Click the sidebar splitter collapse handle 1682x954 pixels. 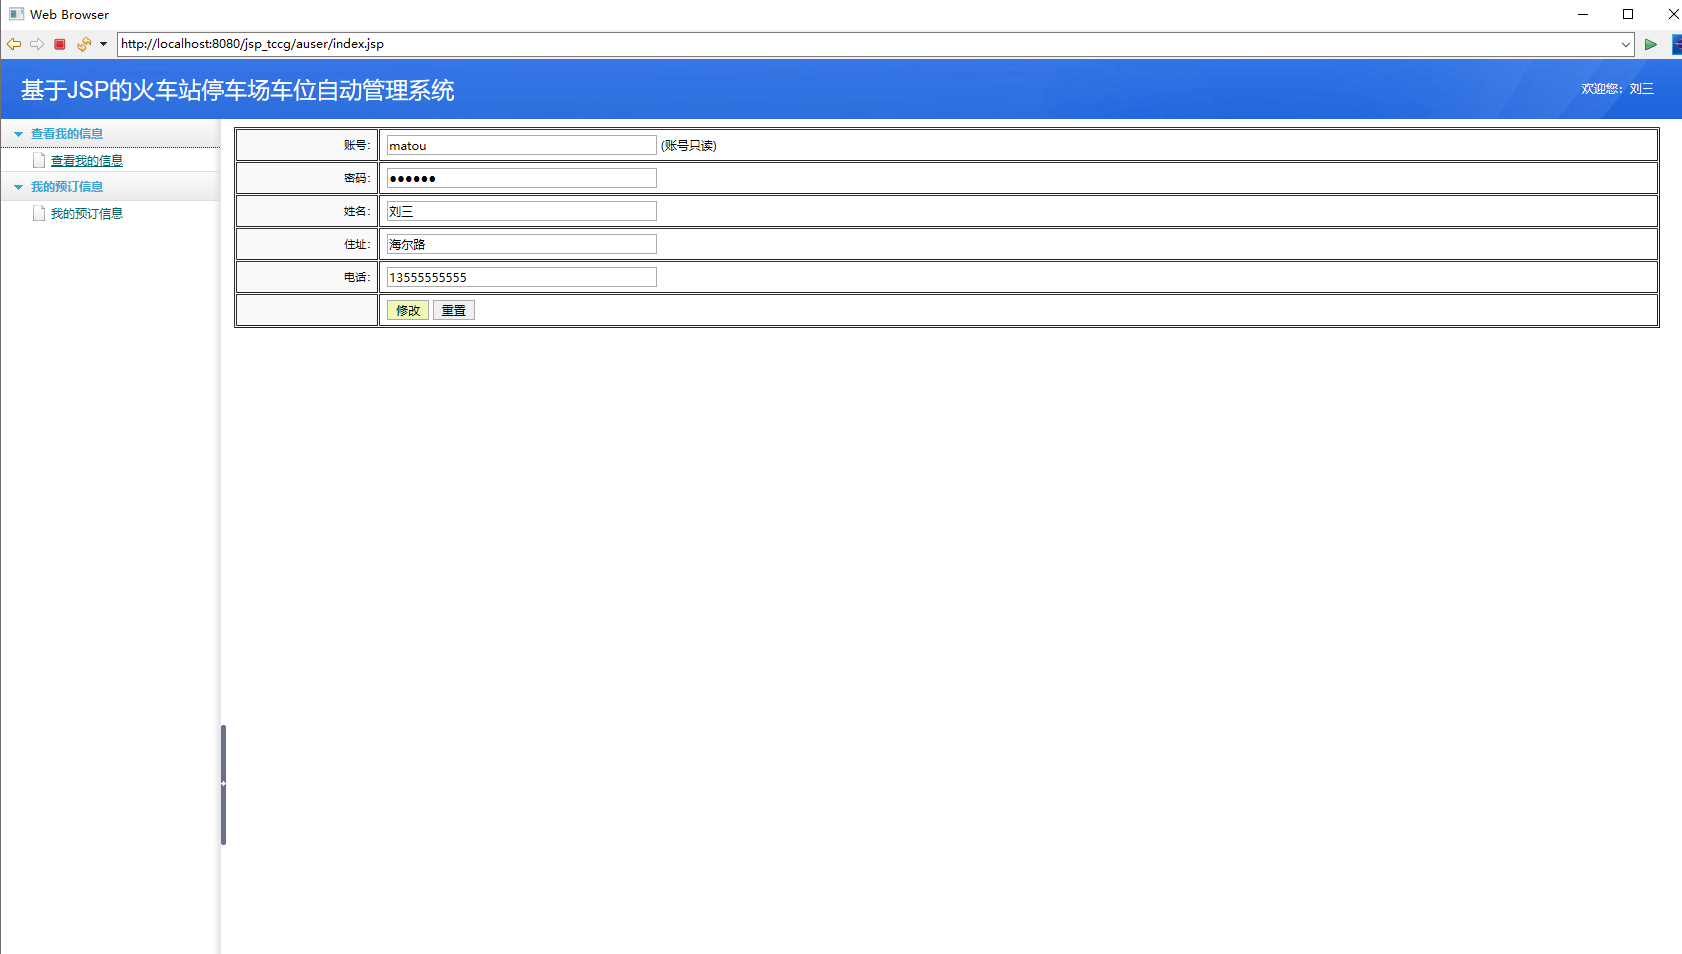pos(223,785)
